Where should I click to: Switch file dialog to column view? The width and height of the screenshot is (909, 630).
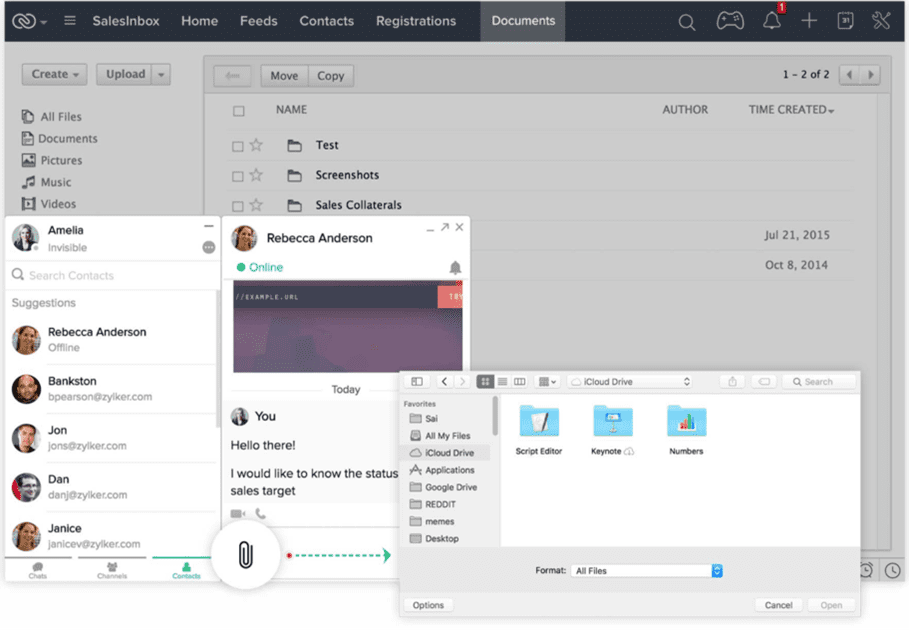click(x=519, y=381)
